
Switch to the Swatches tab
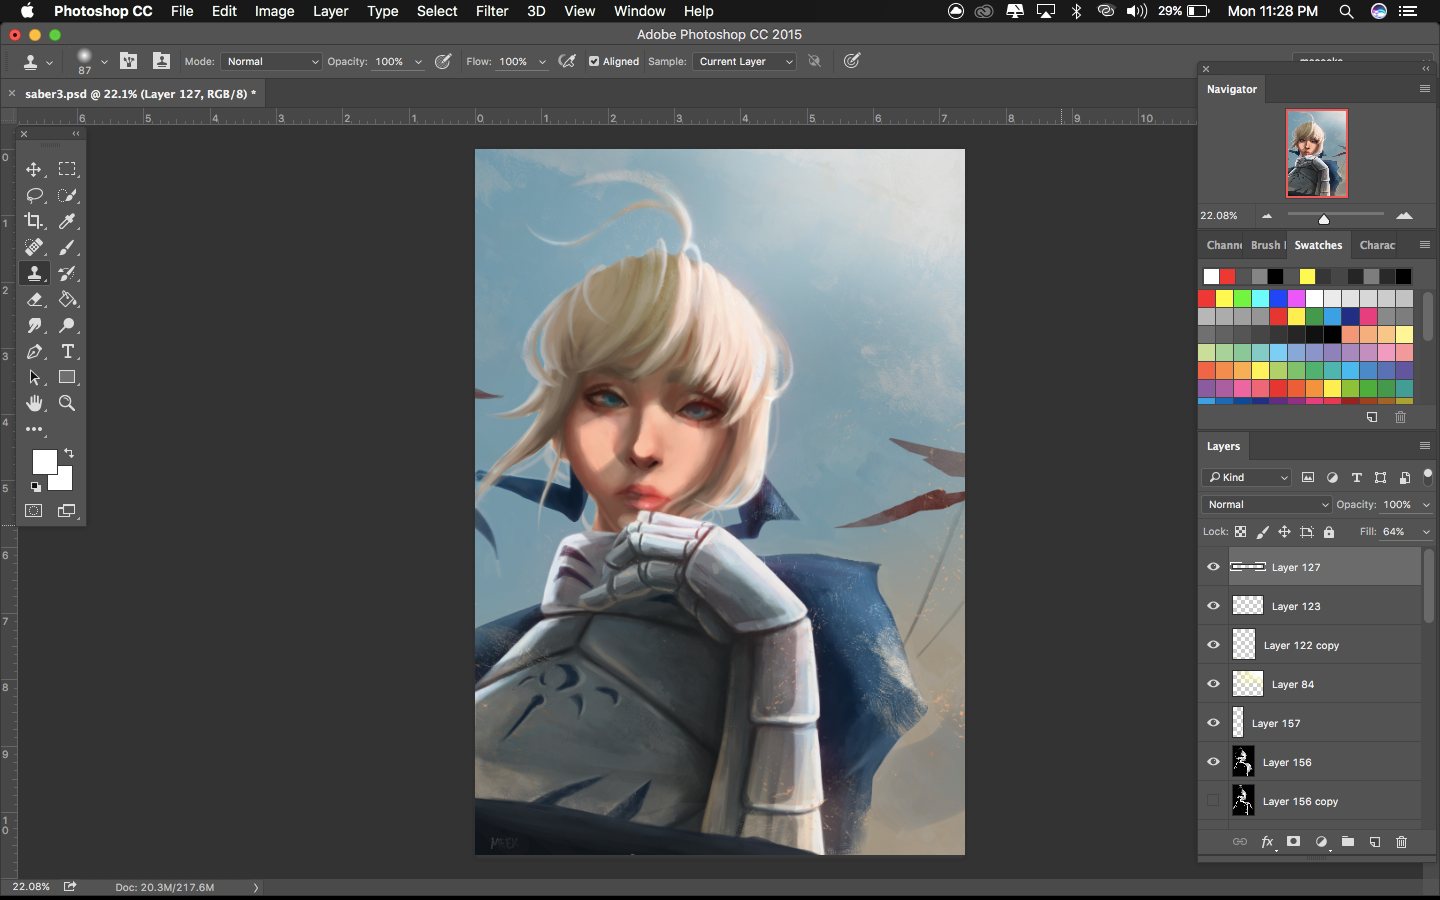tap(1318, 245)
